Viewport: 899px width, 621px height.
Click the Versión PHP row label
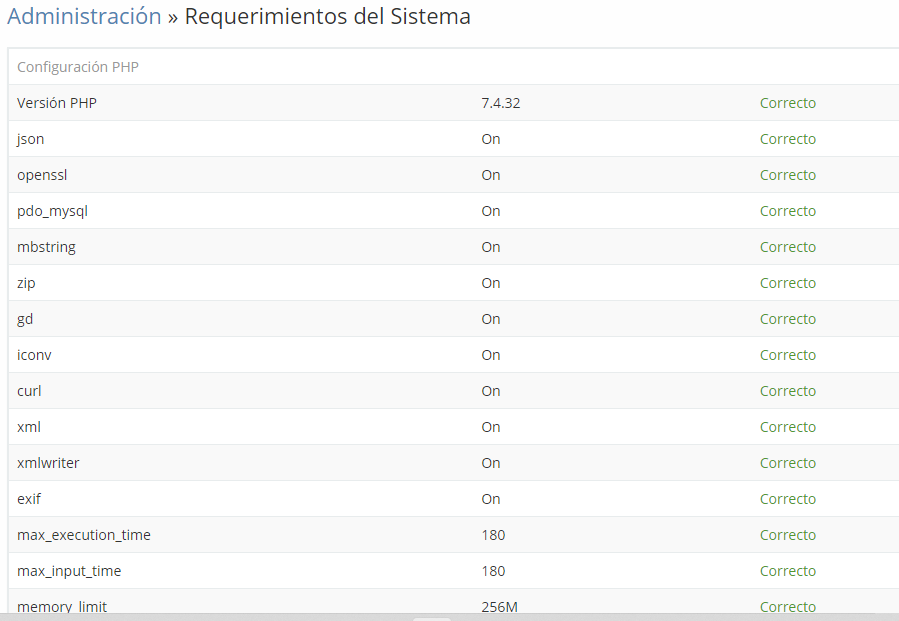(x=57, y=103)
